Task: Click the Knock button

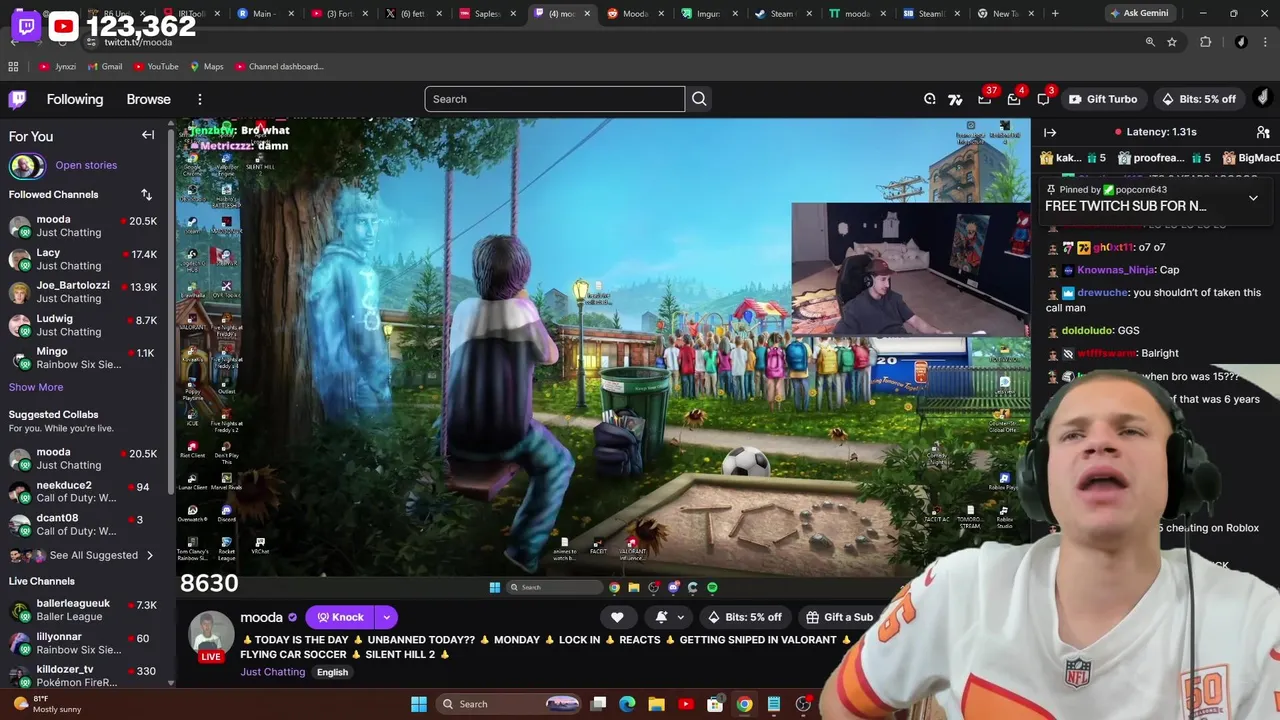Action: (x=340, y=617)
